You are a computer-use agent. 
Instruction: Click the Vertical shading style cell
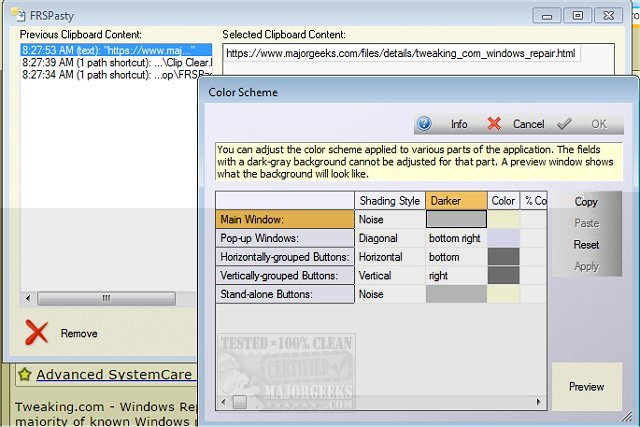pyautogui.click(x=390, y=276)
